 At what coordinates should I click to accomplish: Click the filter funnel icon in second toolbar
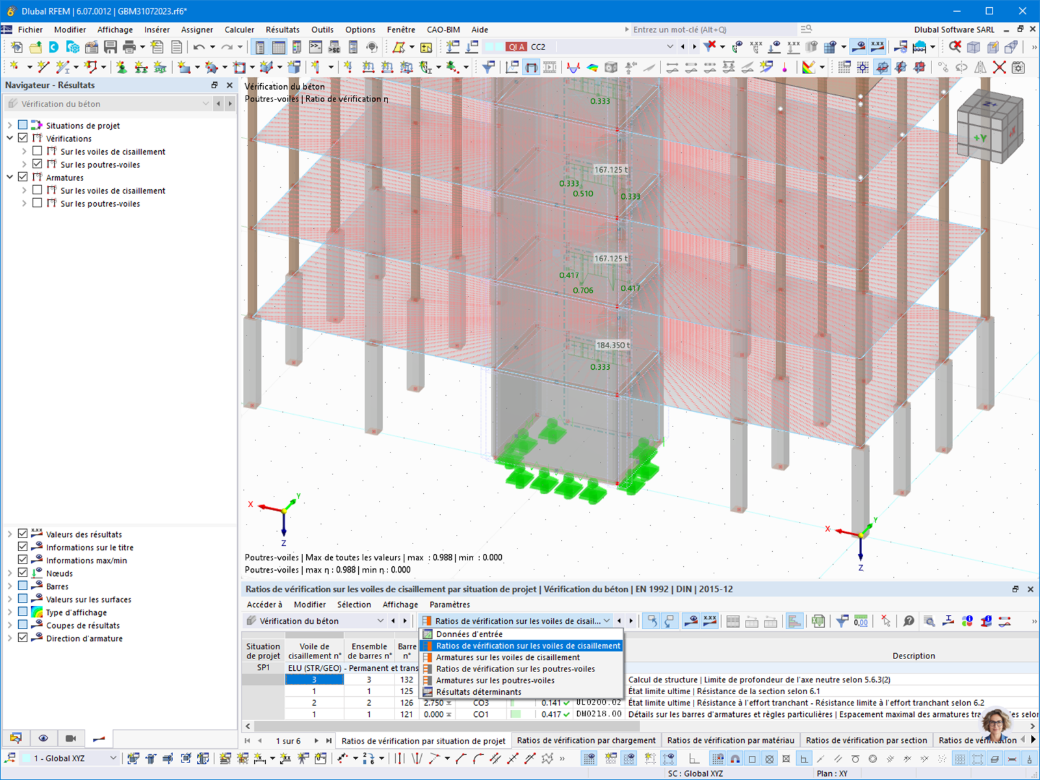(488, 67)
